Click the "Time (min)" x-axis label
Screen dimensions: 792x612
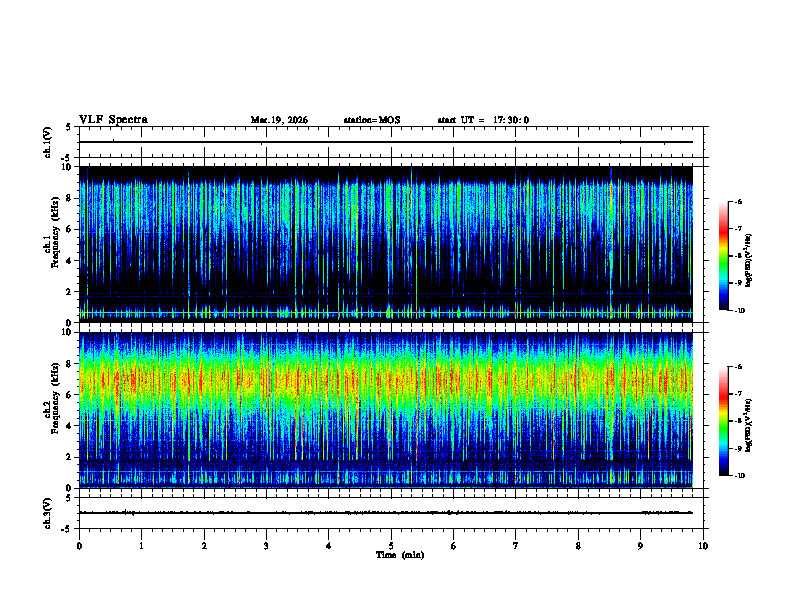tap(400, 555)
